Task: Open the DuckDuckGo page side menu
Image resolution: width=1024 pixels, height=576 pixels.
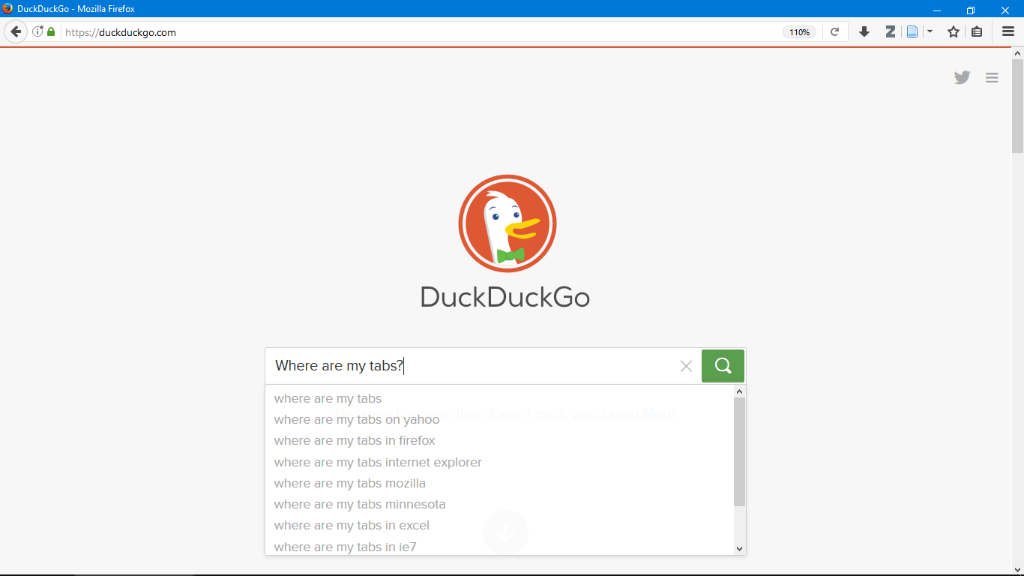Action: coord(992,78)
